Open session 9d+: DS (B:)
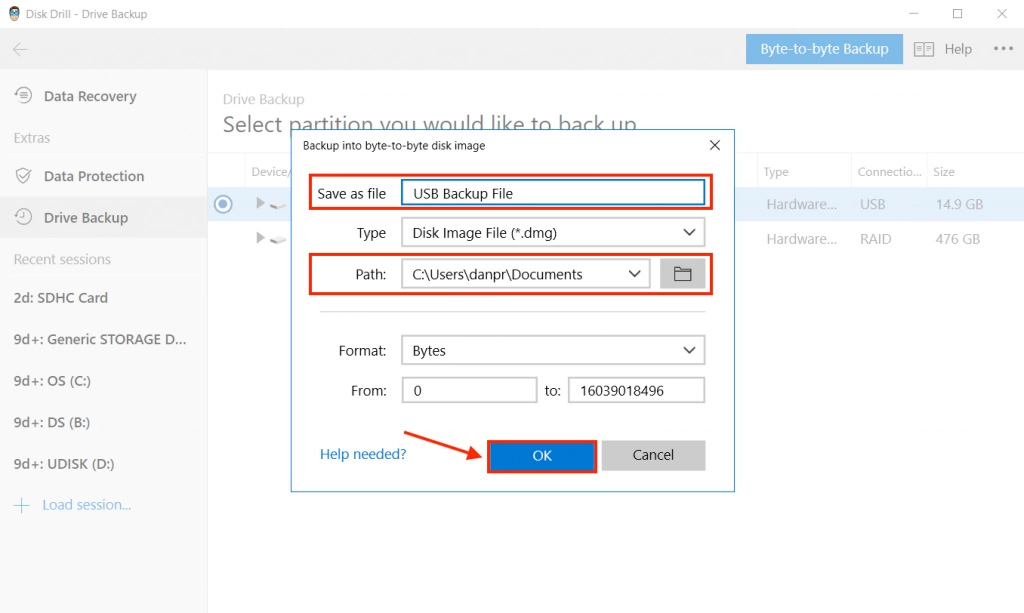Viewport: 1024px width, 613px height. pos(52,422)
